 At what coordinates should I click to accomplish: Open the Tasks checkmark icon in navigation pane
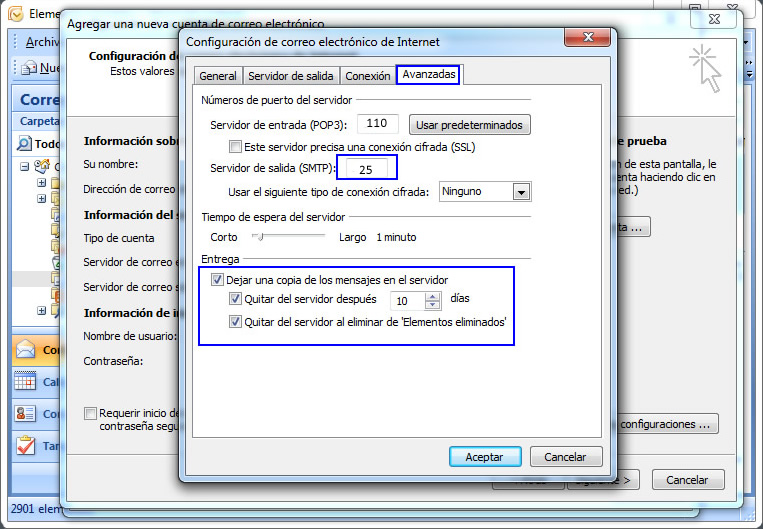click(25, 445)
